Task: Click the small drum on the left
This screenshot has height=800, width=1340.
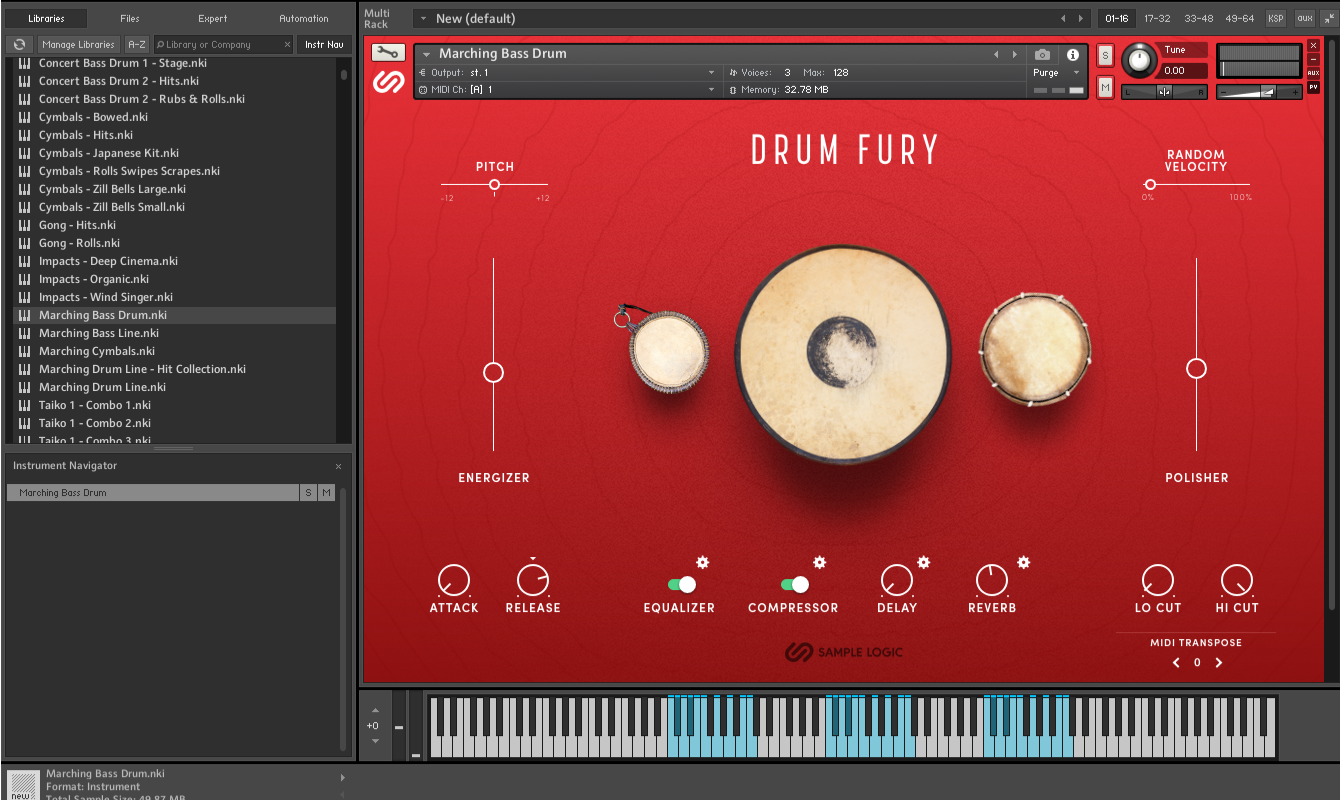Action: point(668,350)
